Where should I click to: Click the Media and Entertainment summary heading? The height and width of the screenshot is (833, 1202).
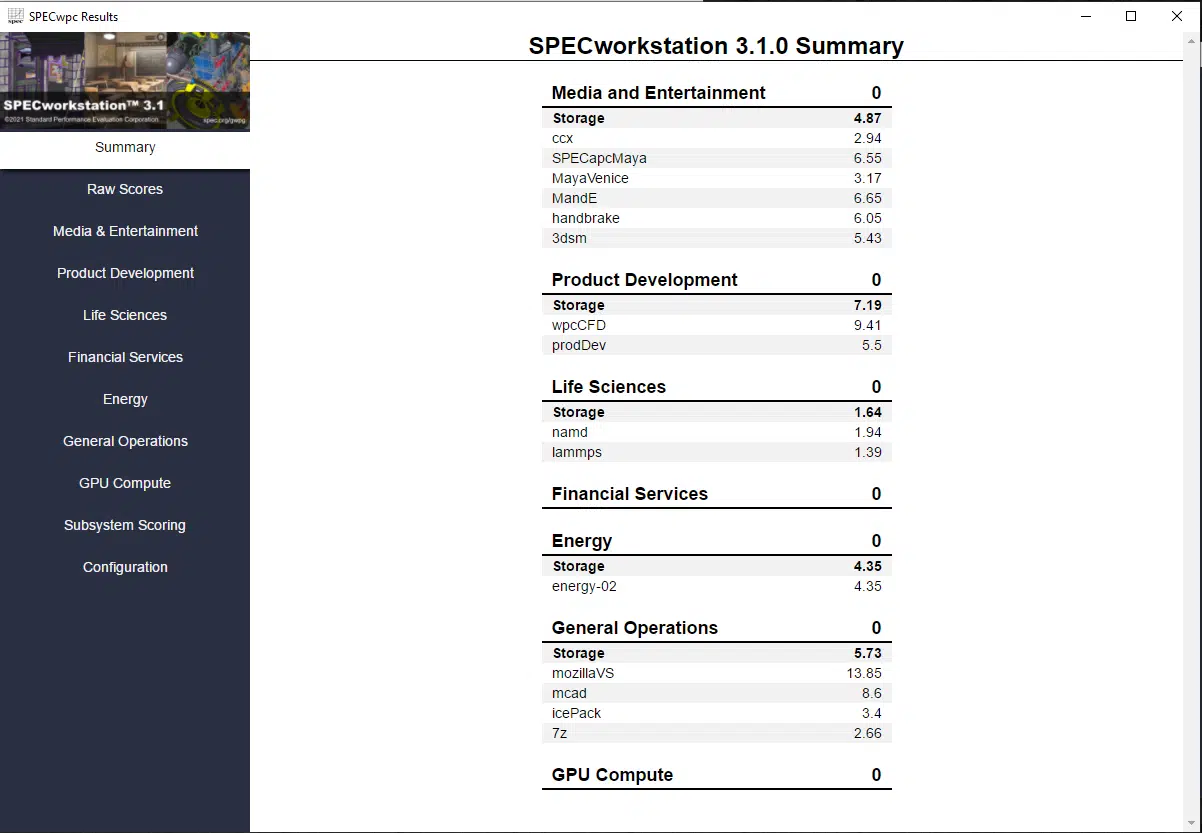coord(658,93)
